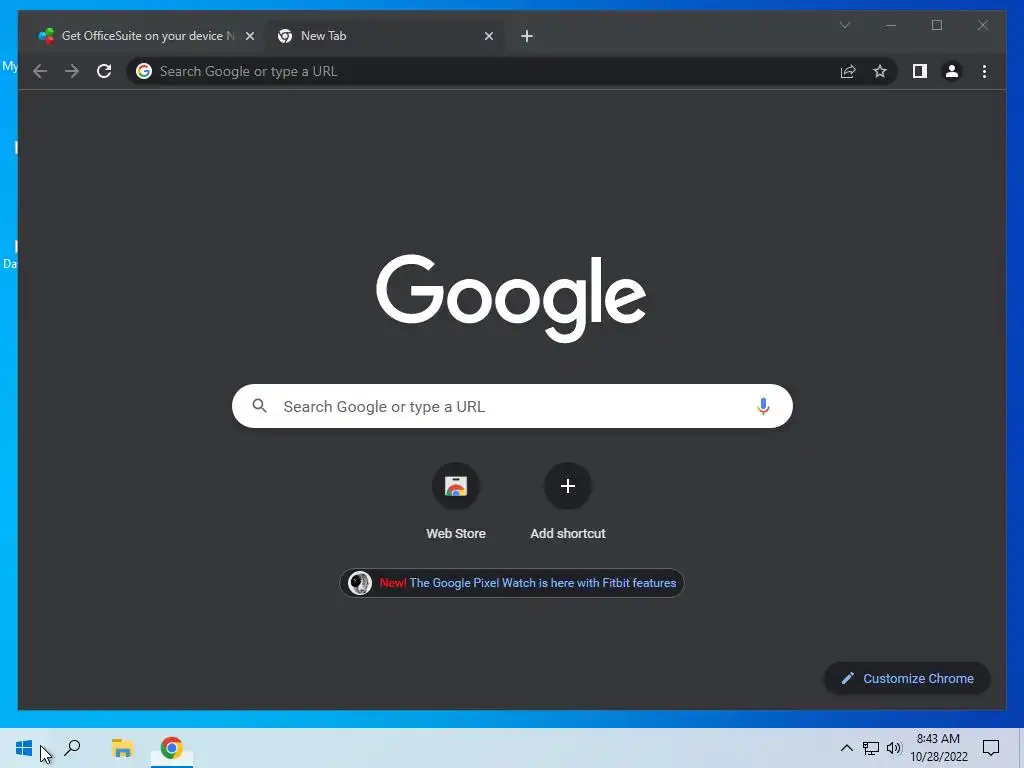Open the Chrome side panel
1024x768 pixels.
920,71
